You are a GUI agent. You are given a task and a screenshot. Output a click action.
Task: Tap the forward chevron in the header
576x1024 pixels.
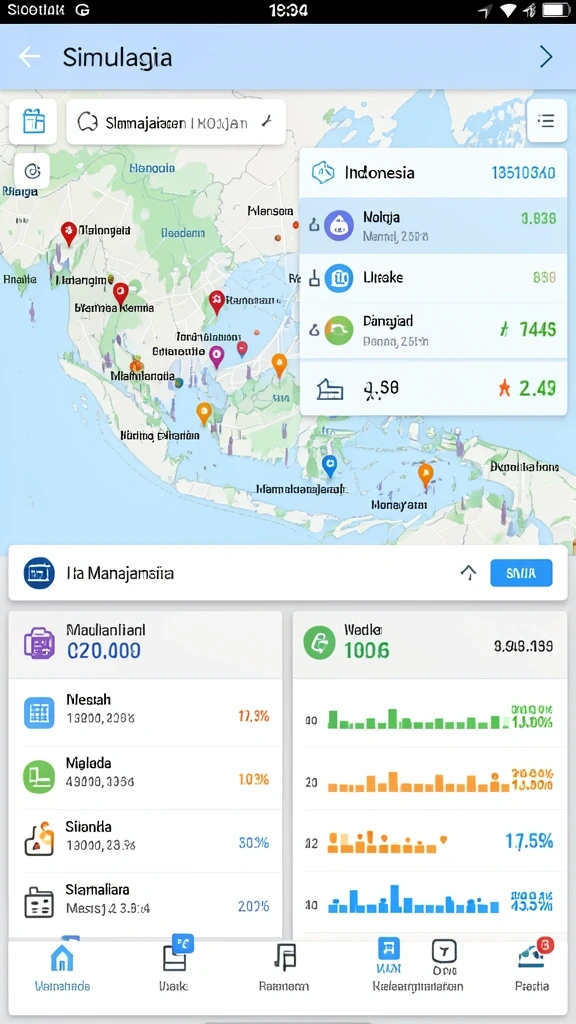[x=546, y=57]
